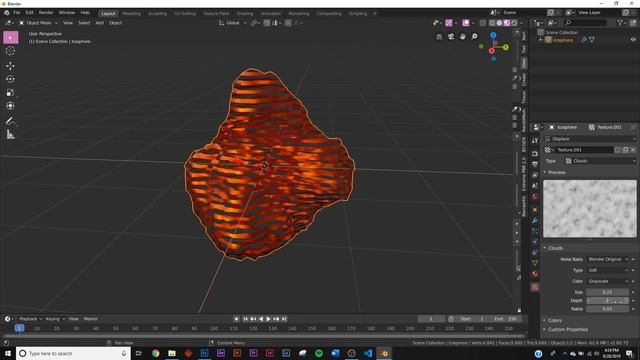Click the Size value field 0.25
Viewport: 640px width, 360px height.
tap(607, 292)
